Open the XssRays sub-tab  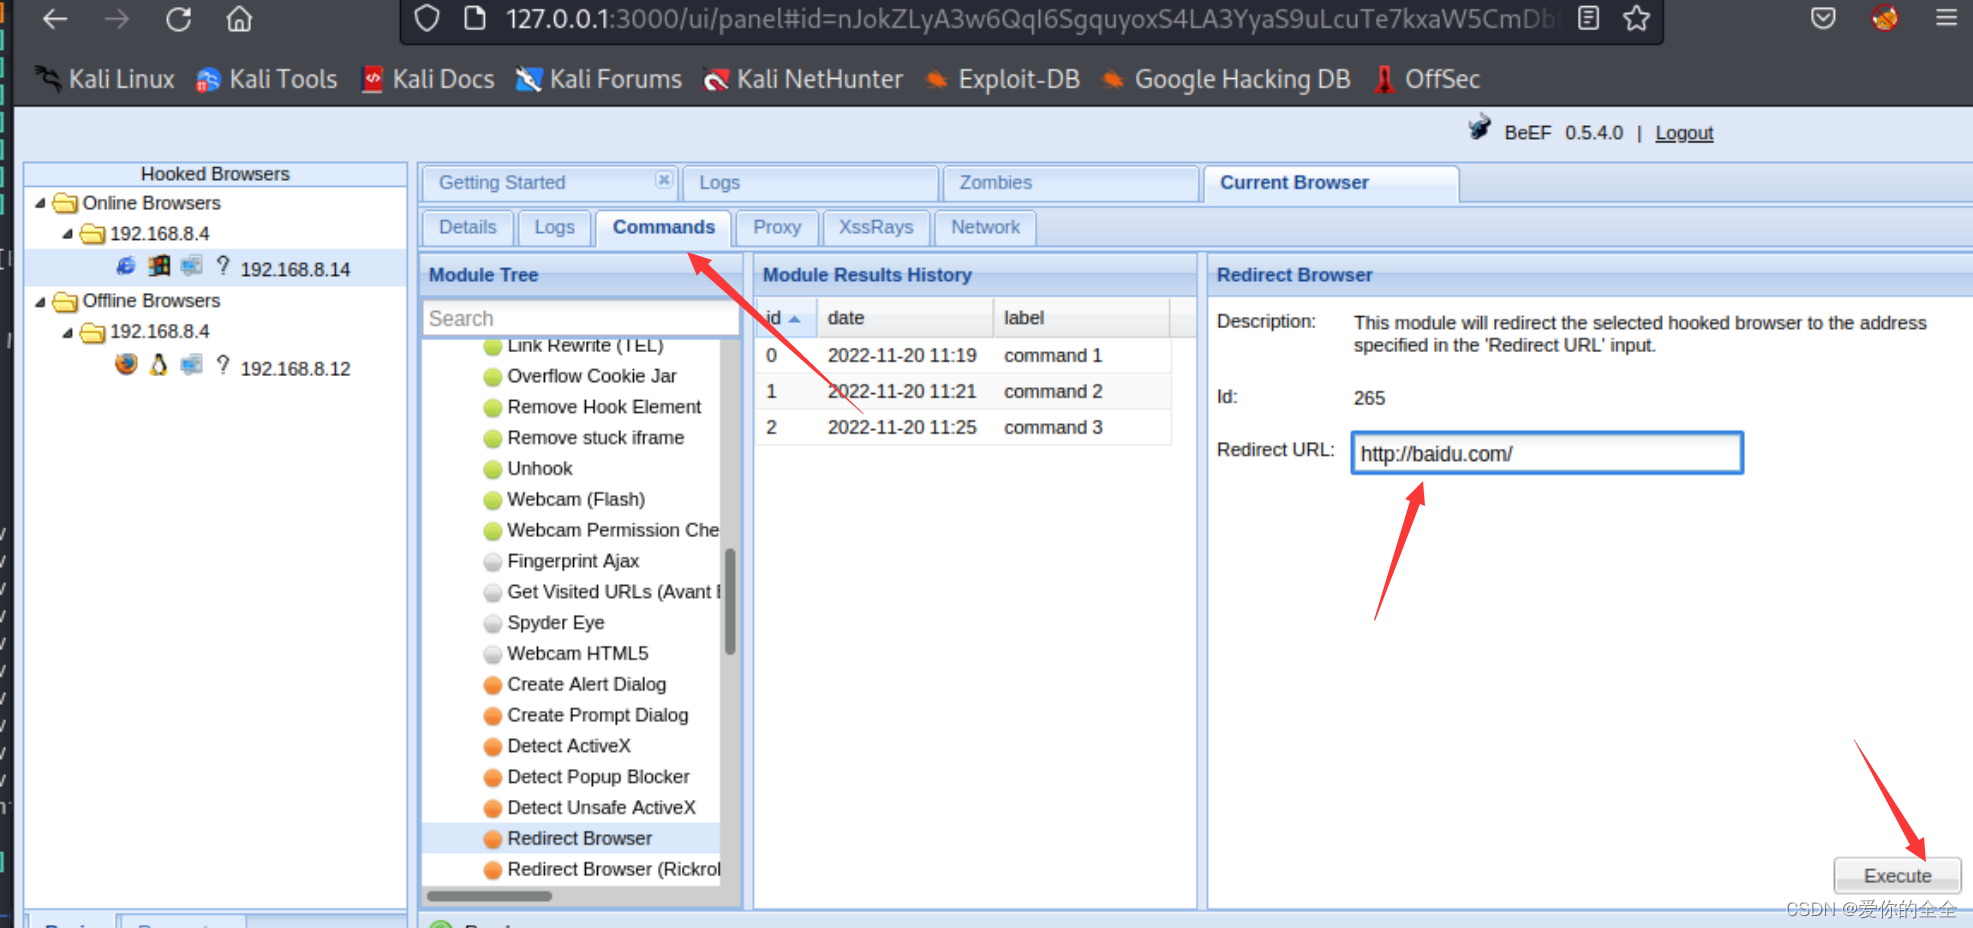tap(876, 227)
